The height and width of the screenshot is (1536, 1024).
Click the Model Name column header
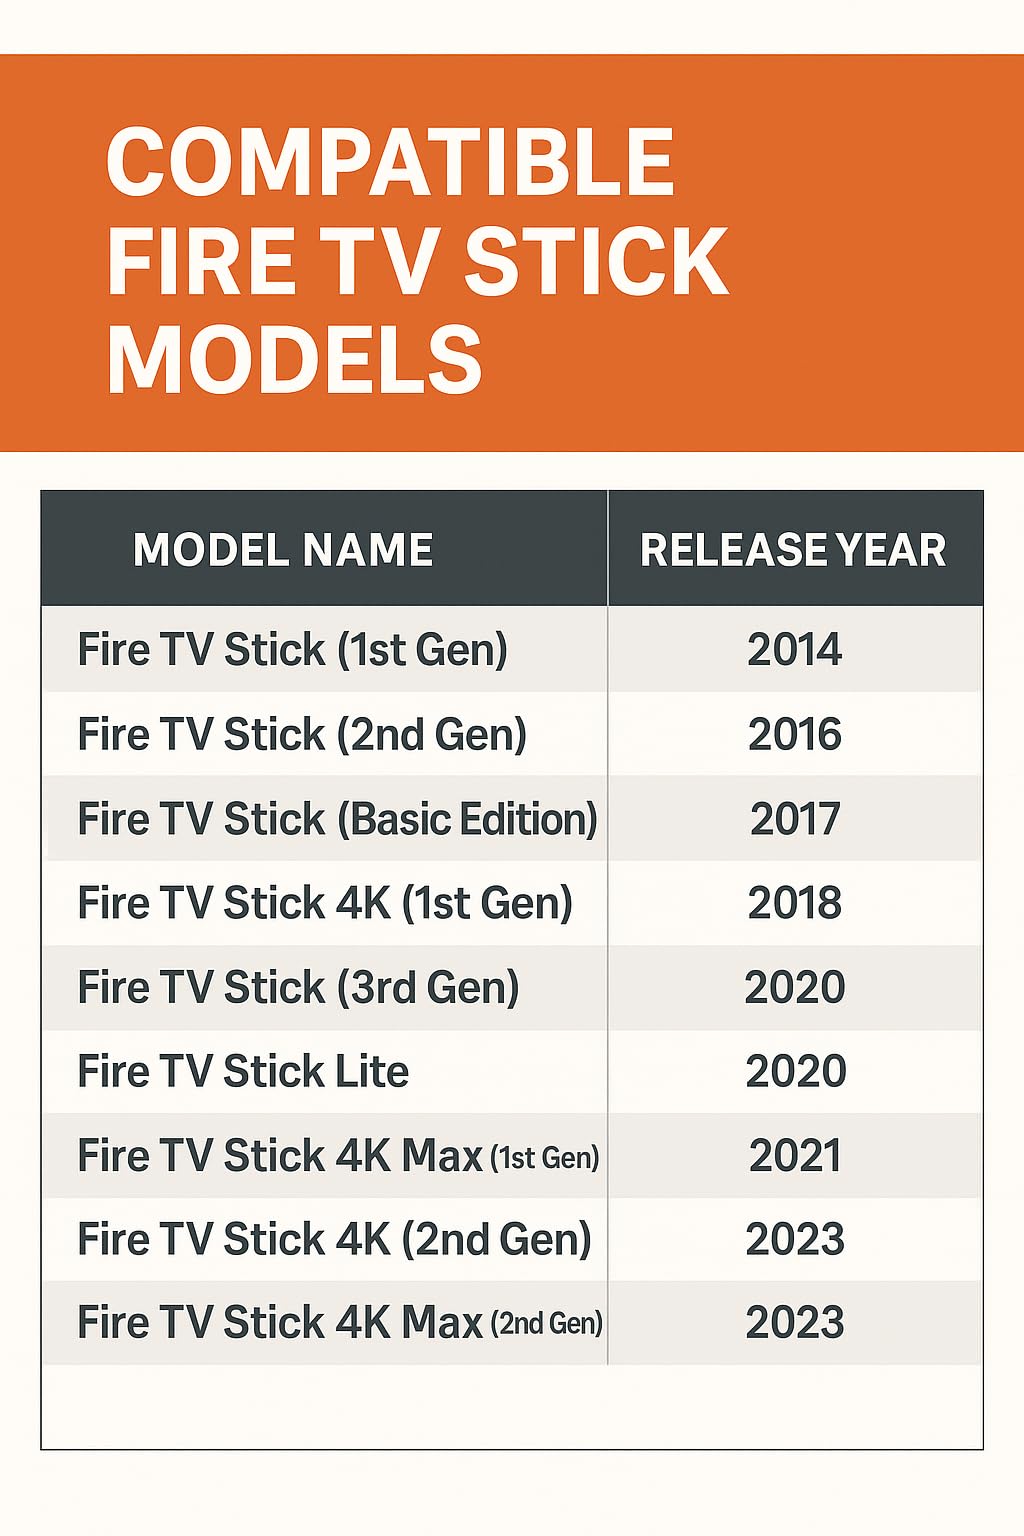click(283, 549)
